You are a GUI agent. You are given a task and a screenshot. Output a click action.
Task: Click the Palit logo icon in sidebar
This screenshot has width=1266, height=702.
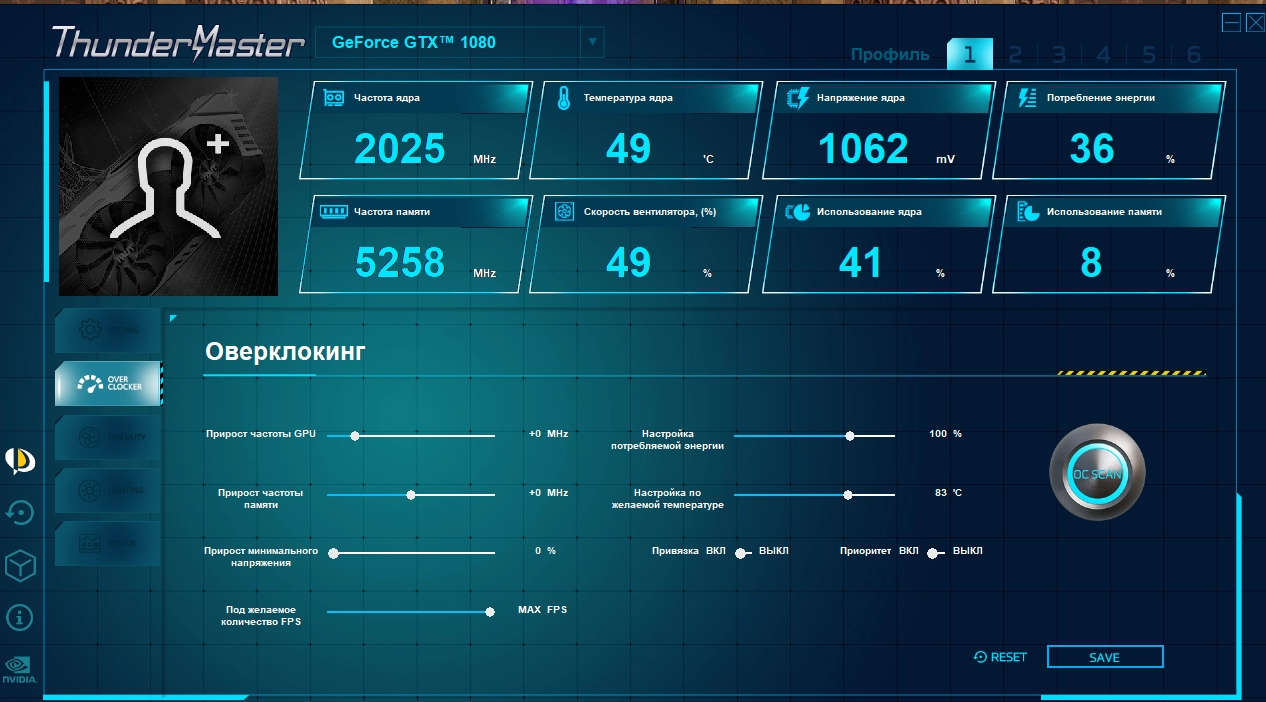[x=20, y=460]
